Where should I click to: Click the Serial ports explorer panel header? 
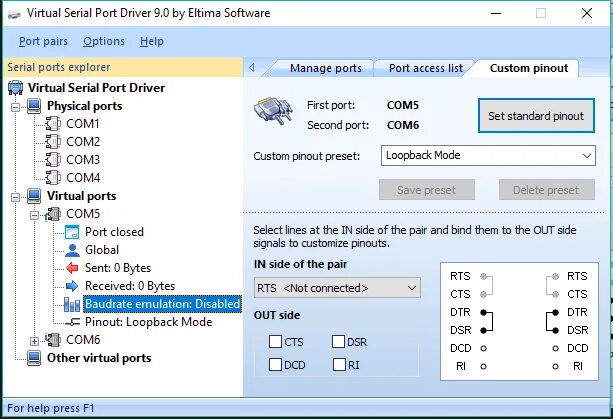coord(123,67)
